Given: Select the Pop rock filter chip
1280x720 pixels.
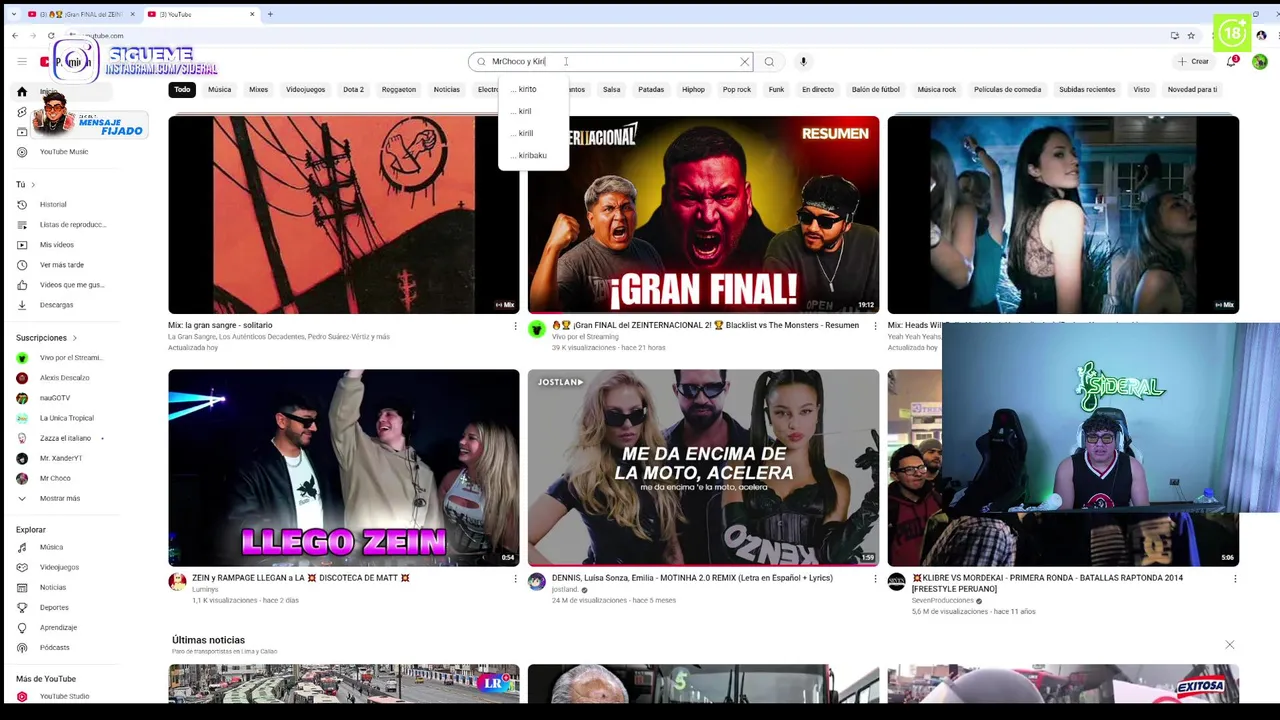Looking at the screenshot, I should (736, 90).
